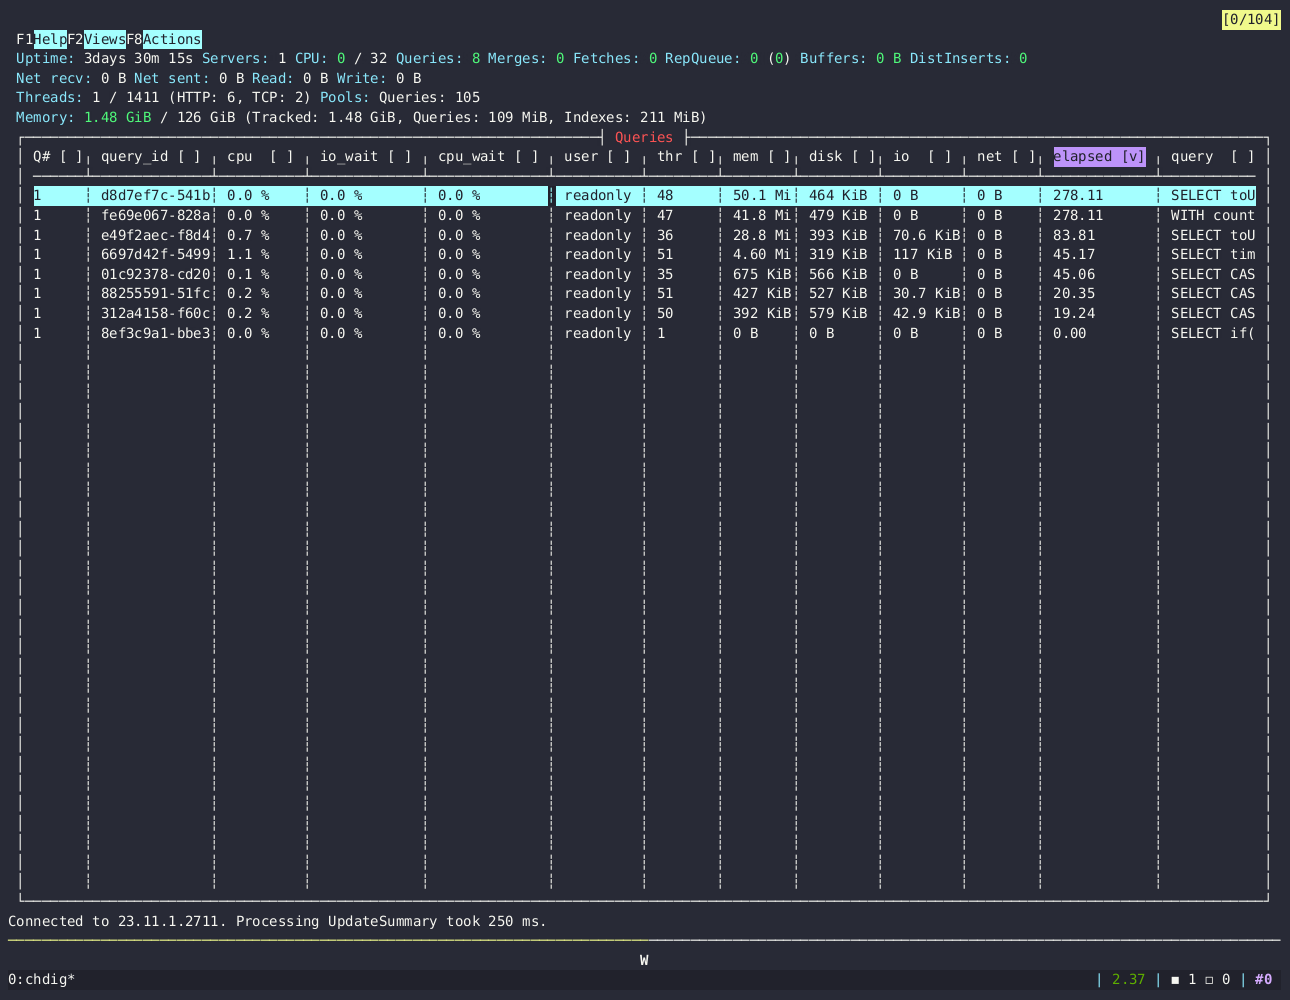
Task: Sort table by mem column header
Action: tap(762, 156)
